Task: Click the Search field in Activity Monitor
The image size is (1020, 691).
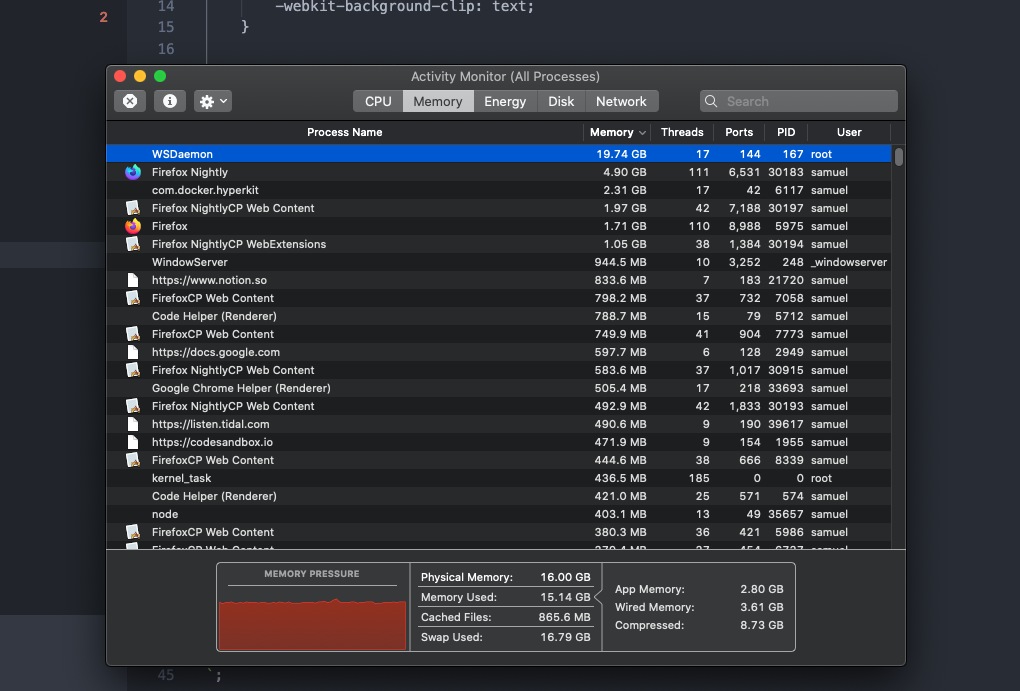Action: 799,101
